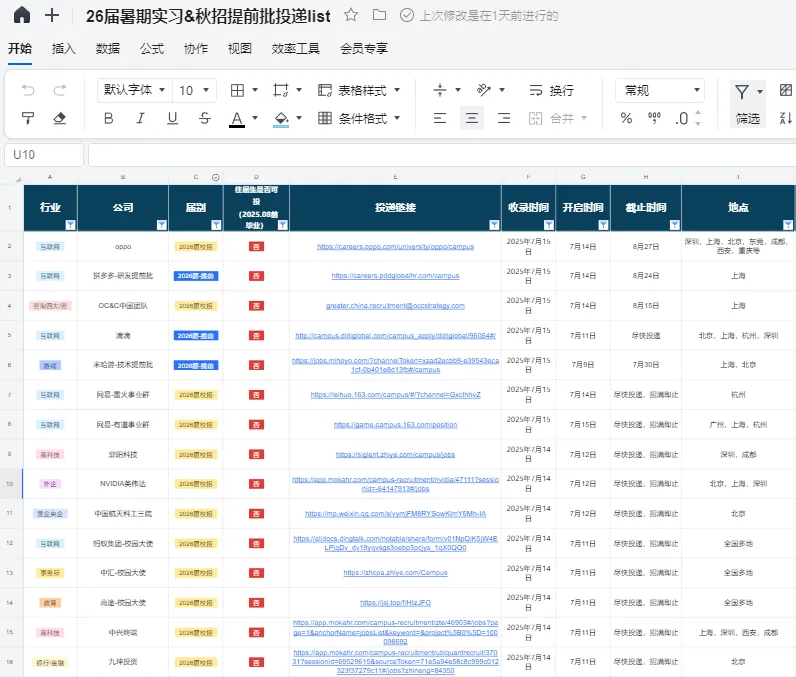796x677 pixels.
Task: Click the cell reference box U10
Action: [44, 155]
